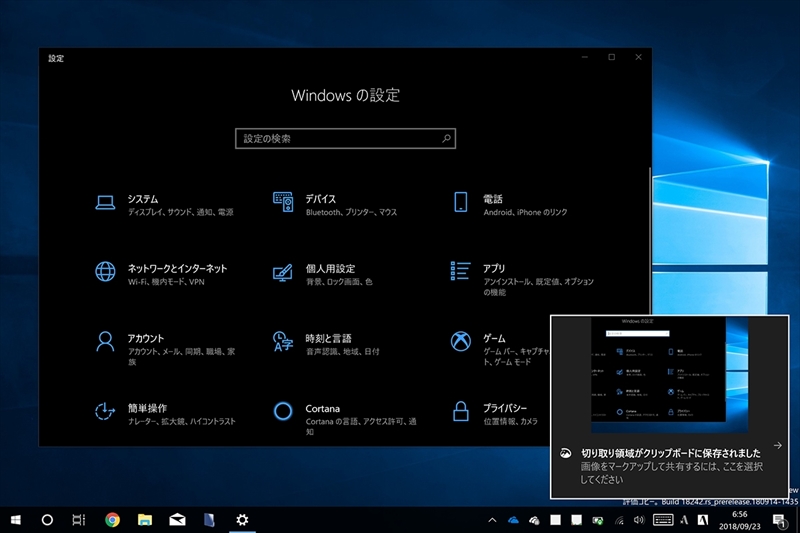
Task: Click the プライバシー title text
Action: point(505,408)
